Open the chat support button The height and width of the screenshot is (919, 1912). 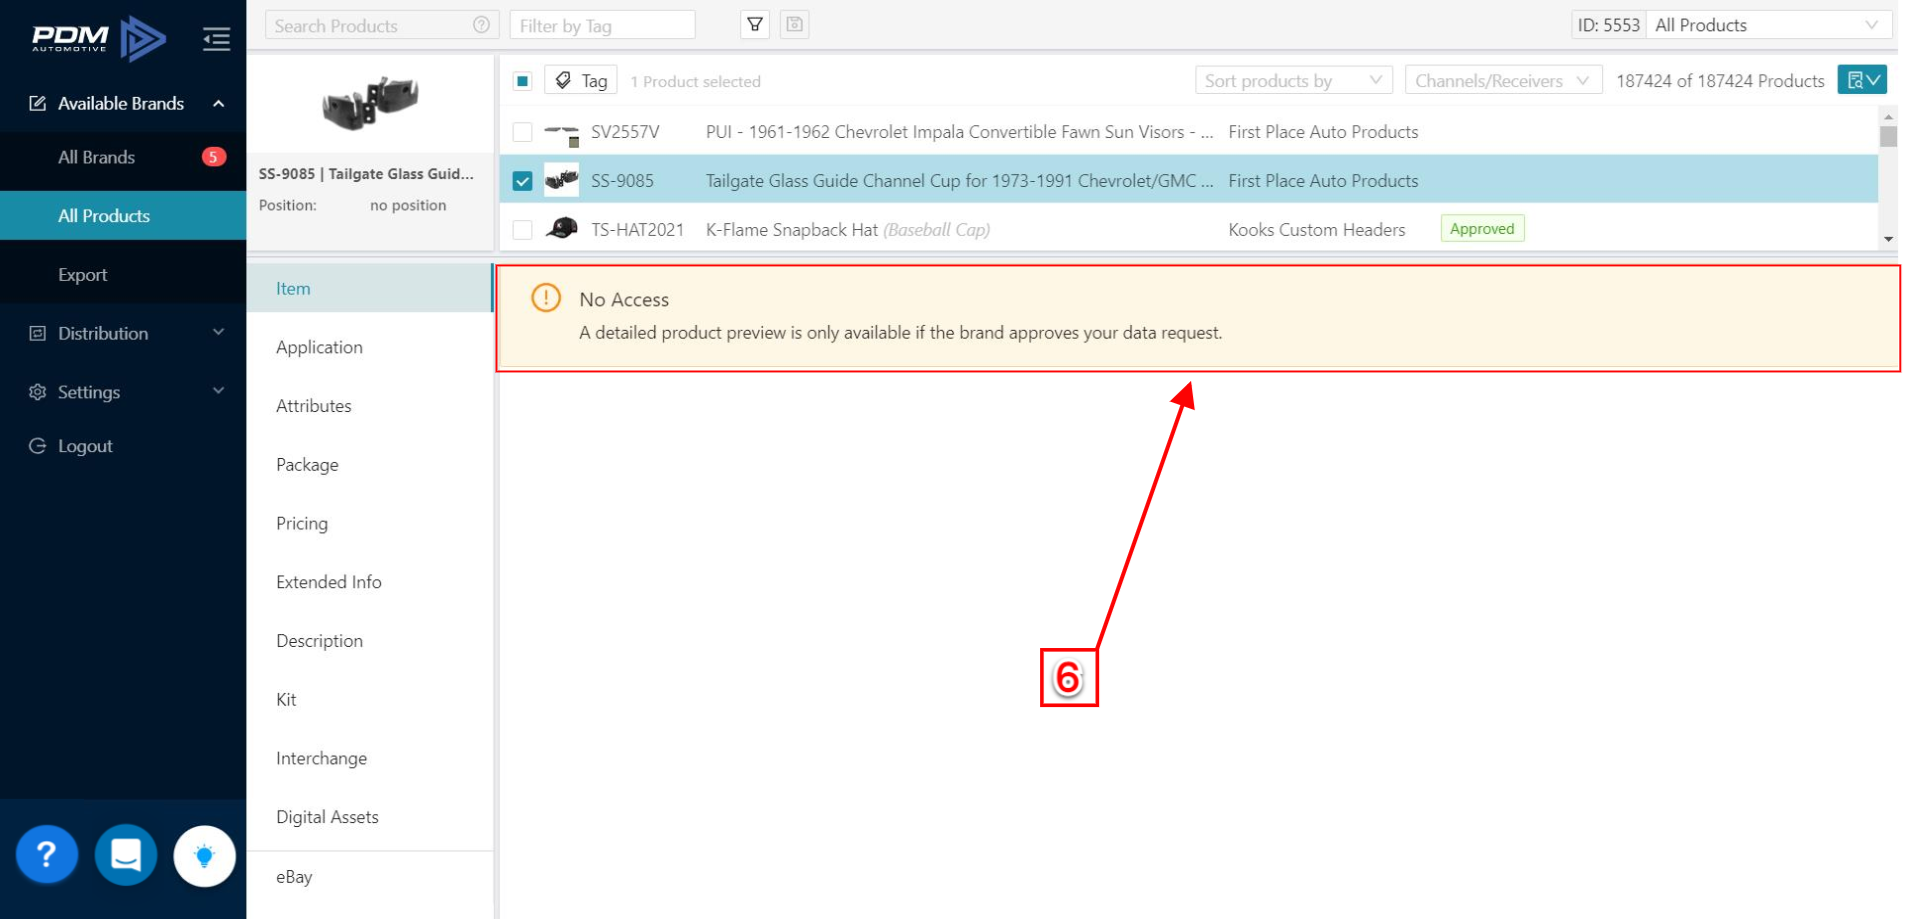pos(125,855)
